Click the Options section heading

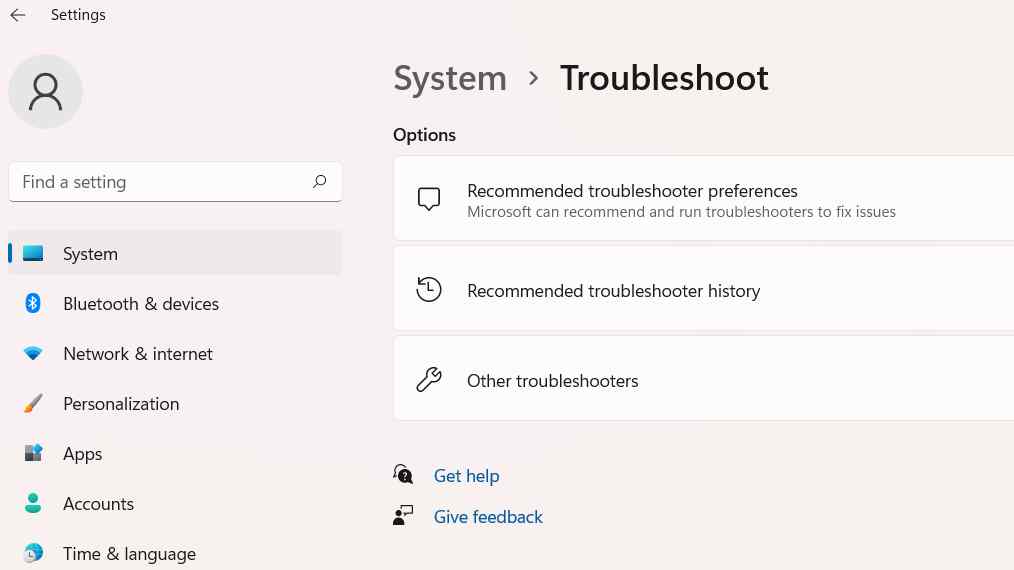click(424, 135)
